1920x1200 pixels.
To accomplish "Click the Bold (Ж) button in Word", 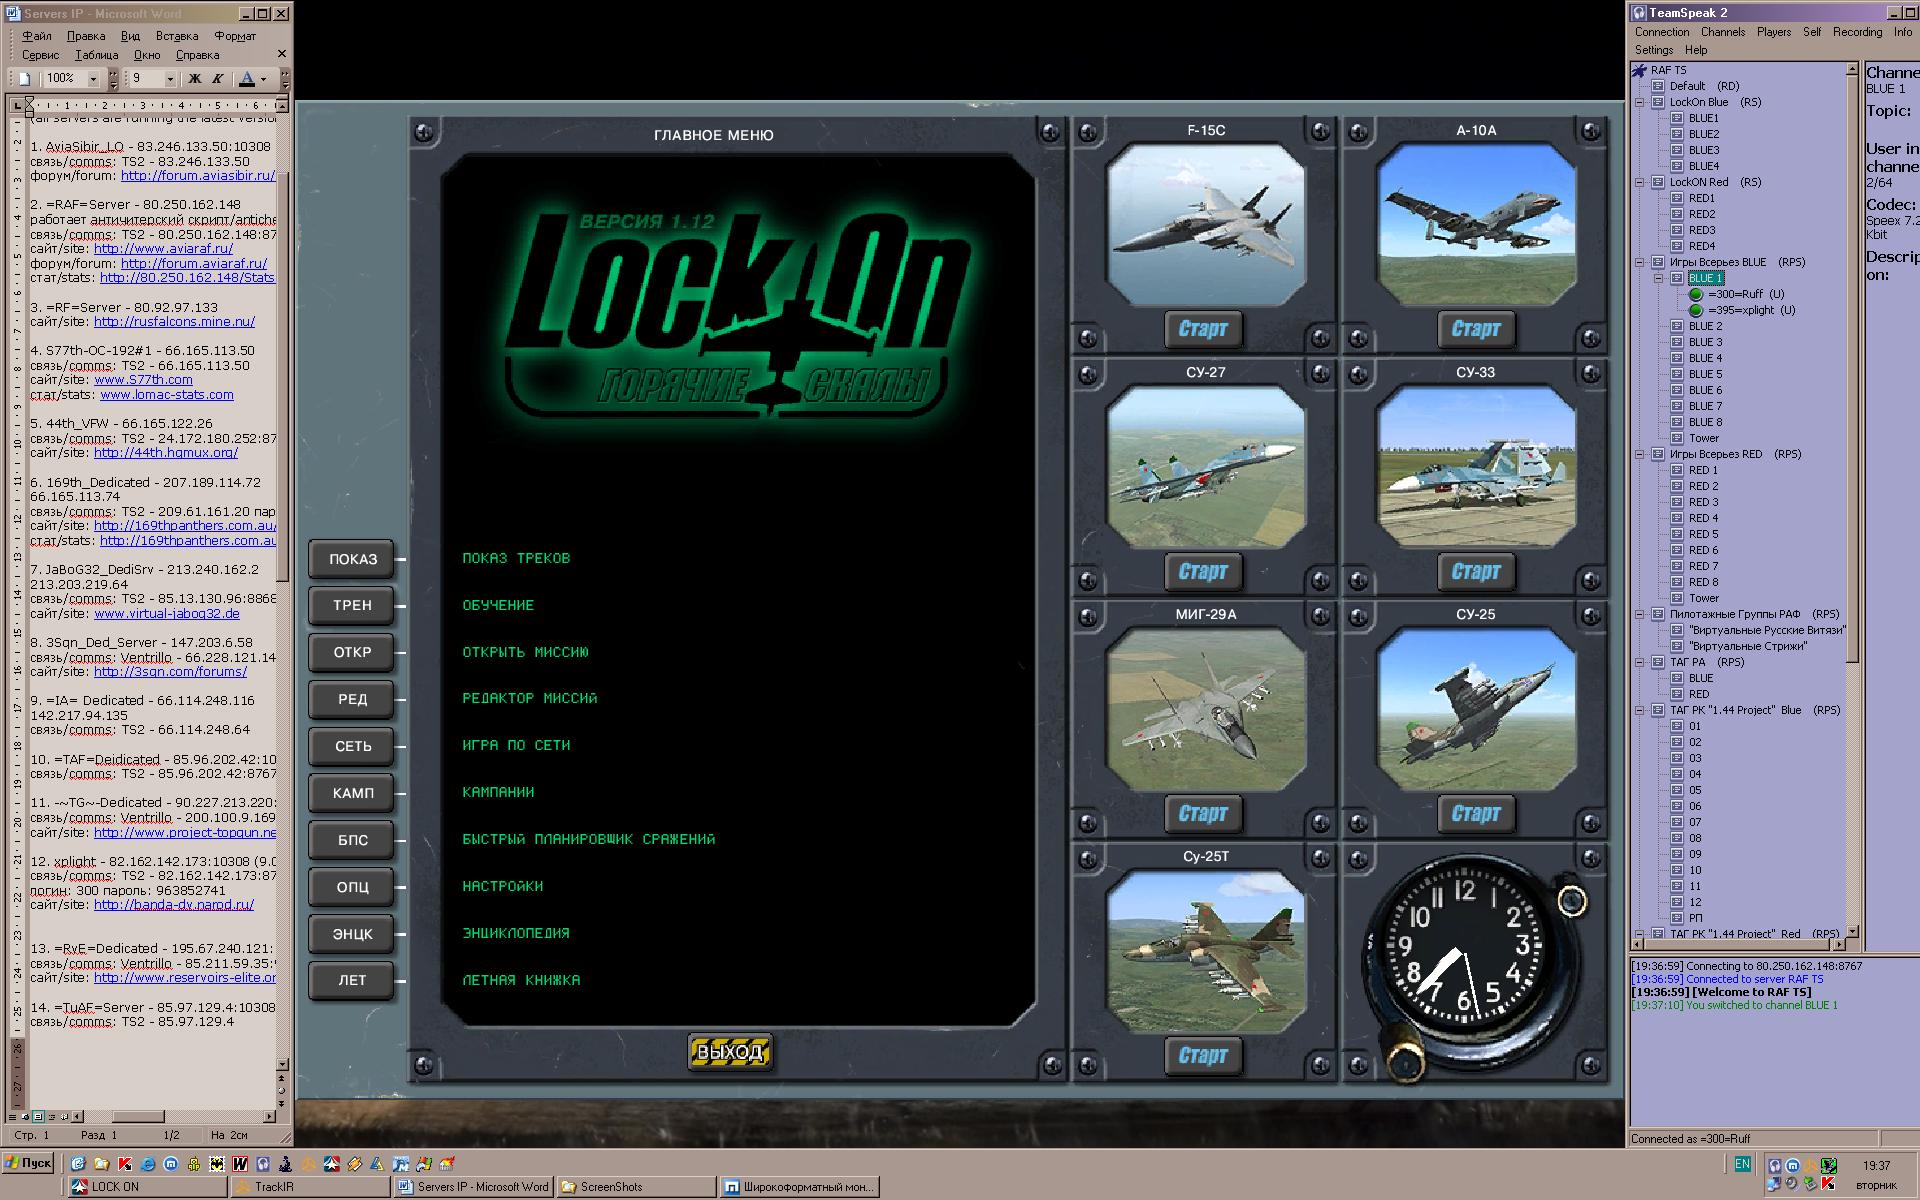I will pos(195,78).
